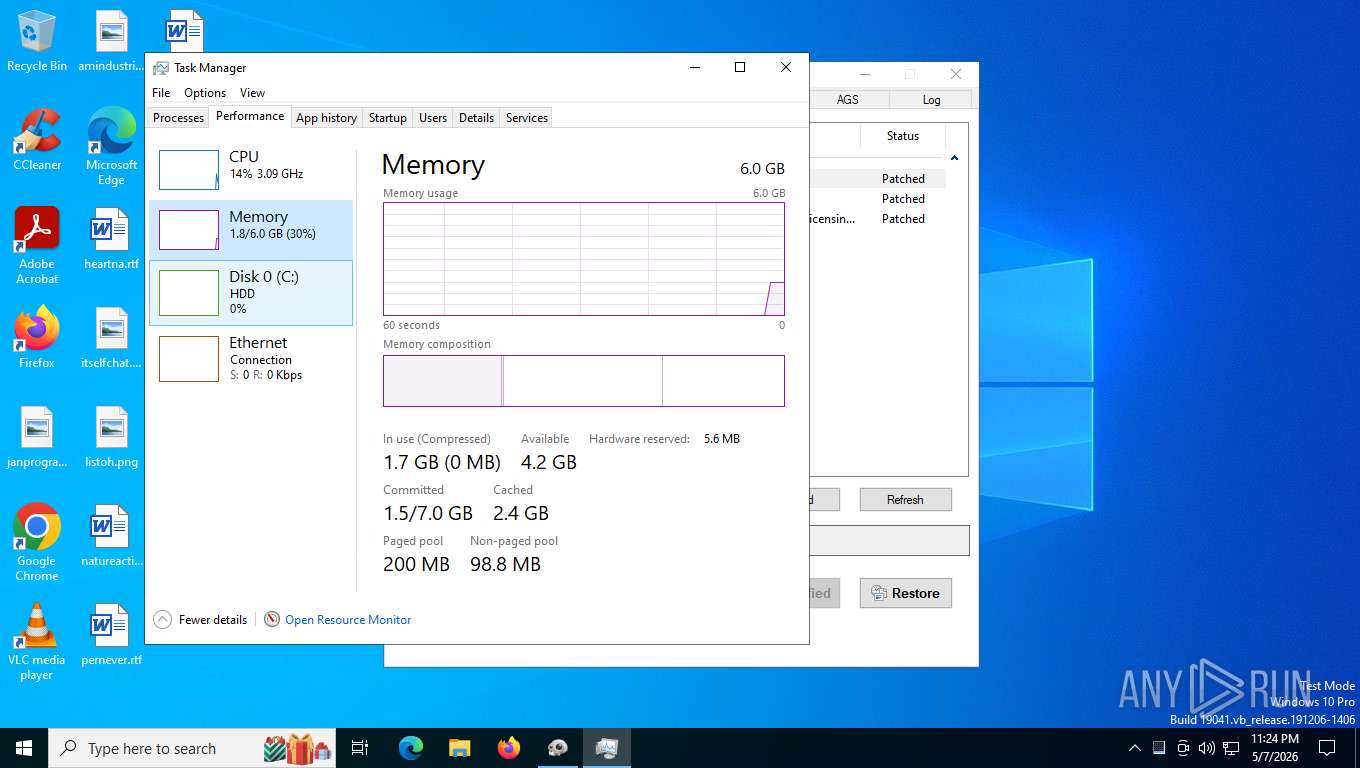Open the Microsoft Edge desktop shortcut

click(112, 147)
